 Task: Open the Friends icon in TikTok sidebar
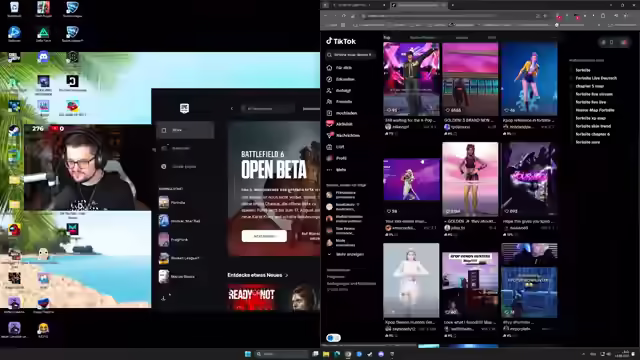pyautogui.click(x=329, y=102)
